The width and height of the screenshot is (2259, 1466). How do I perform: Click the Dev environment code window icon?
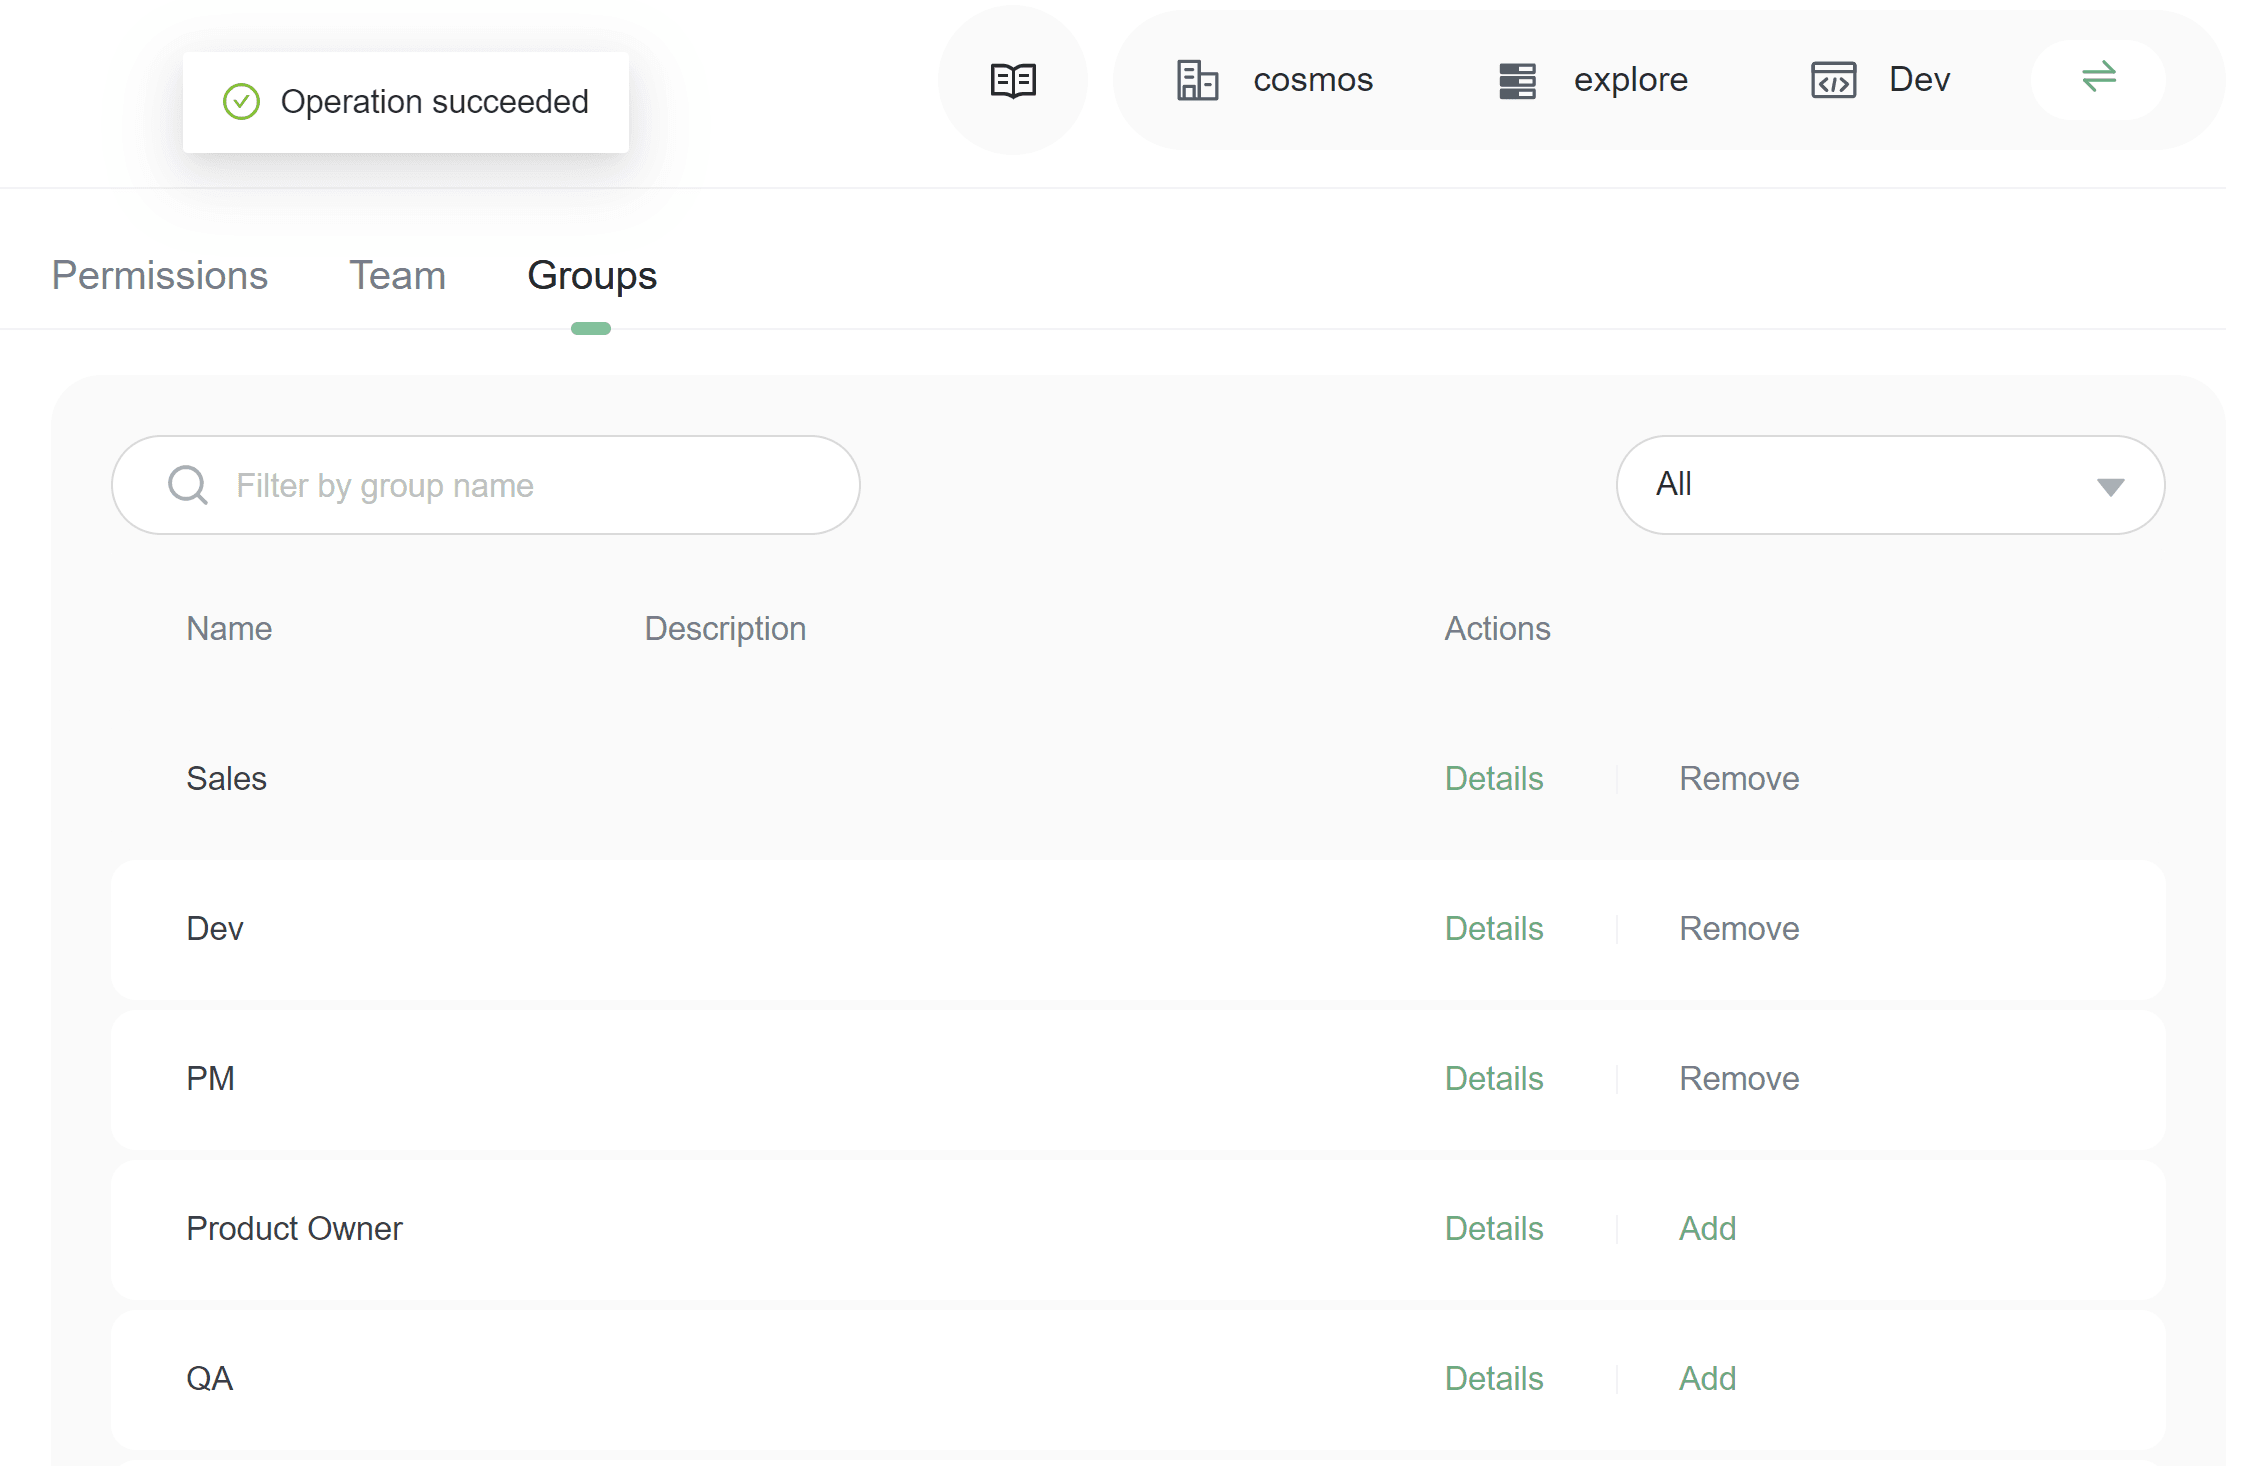(x=1832, y=80)
